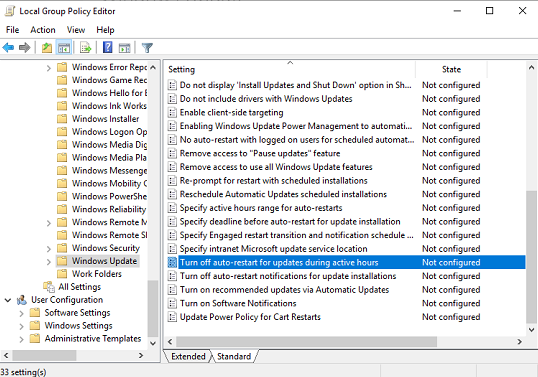Image resolution: width=538 pixels, height=377 pixels.
Task: Click the User Configuration node icon
Action: pos(22,300)
